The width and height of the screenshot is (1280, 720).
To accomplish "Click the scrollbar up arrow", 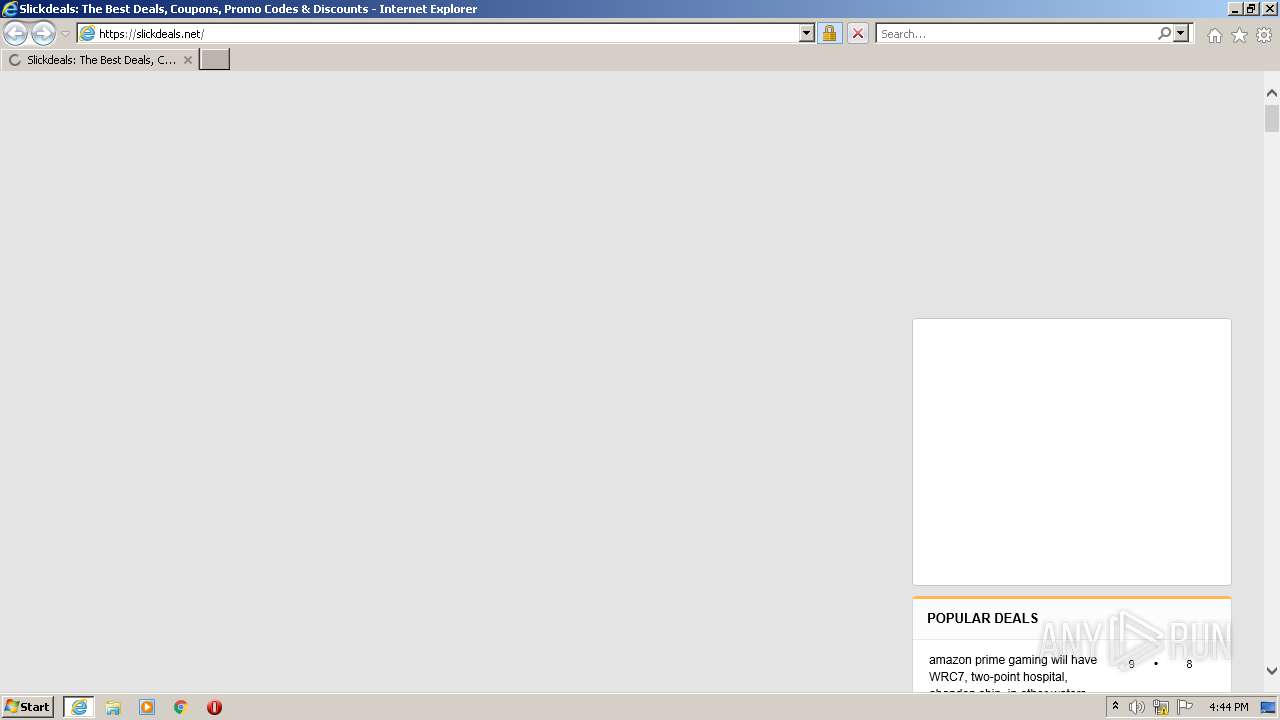I will point(1272,93).
